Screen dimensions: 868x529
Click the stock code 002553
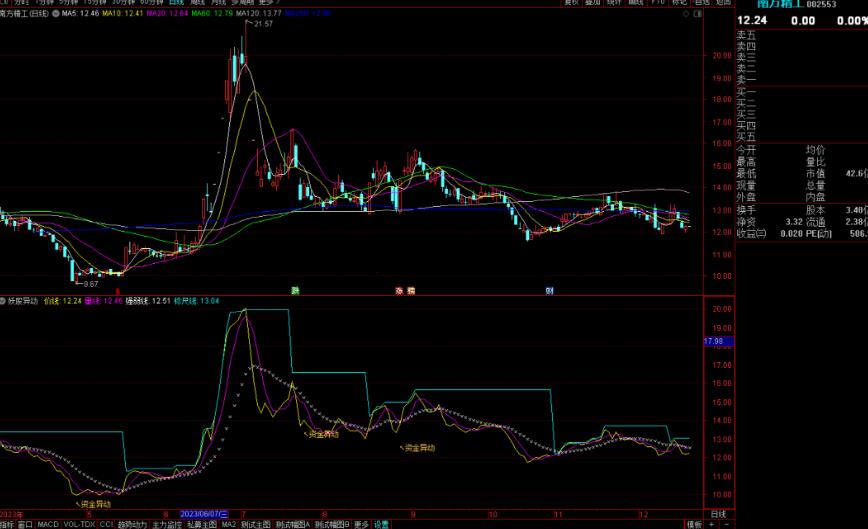(822, 4)
